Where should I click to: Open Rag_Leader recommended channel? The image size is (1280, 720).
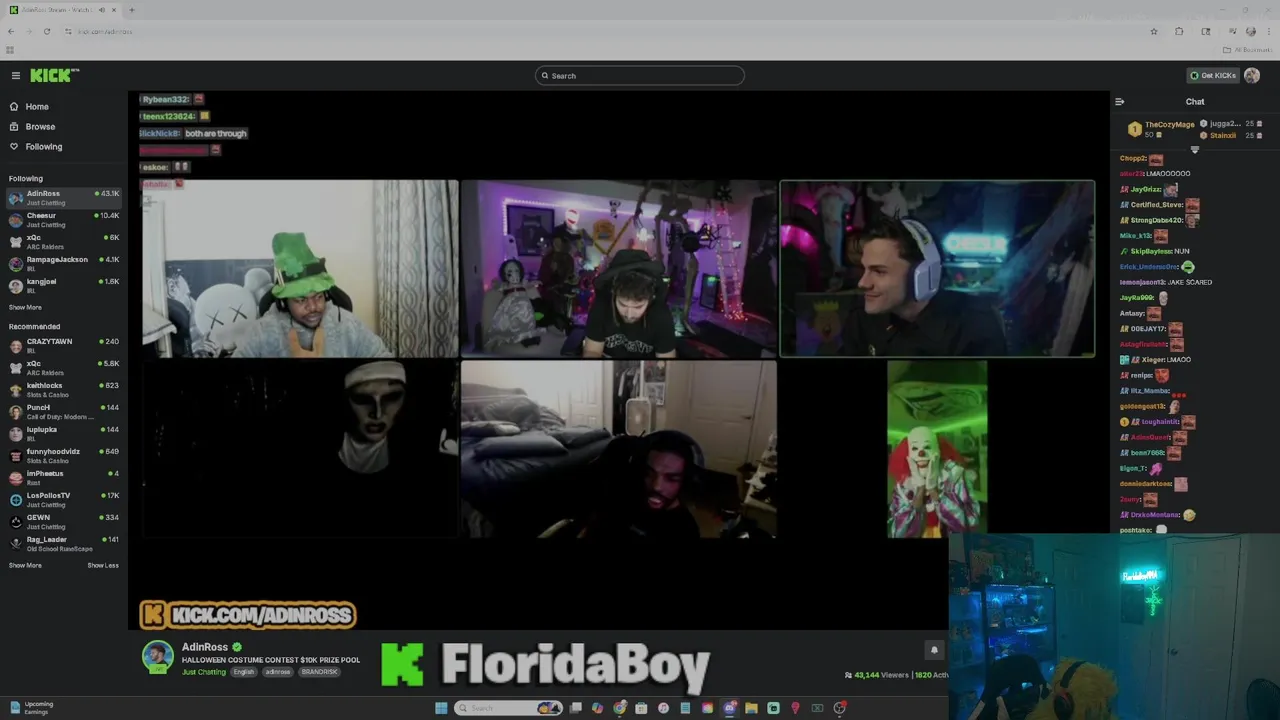tap(64, 544)
